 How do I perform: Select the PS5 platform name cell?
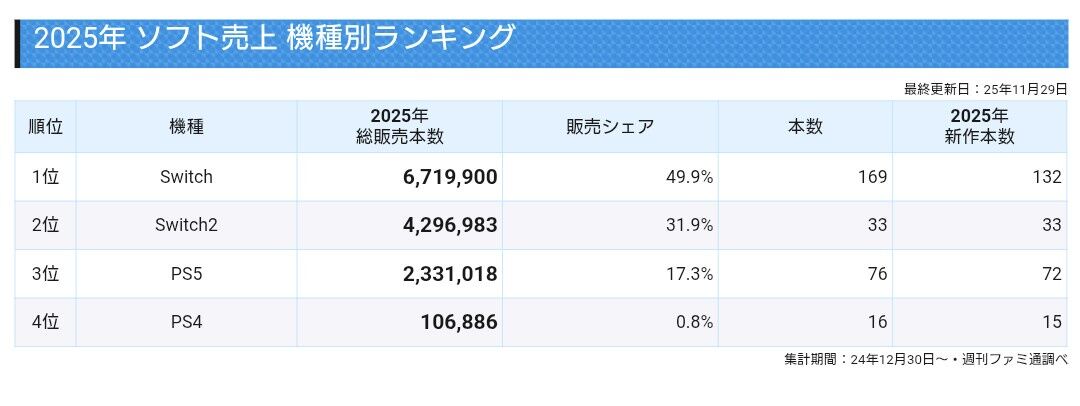[x=186, y=274]
